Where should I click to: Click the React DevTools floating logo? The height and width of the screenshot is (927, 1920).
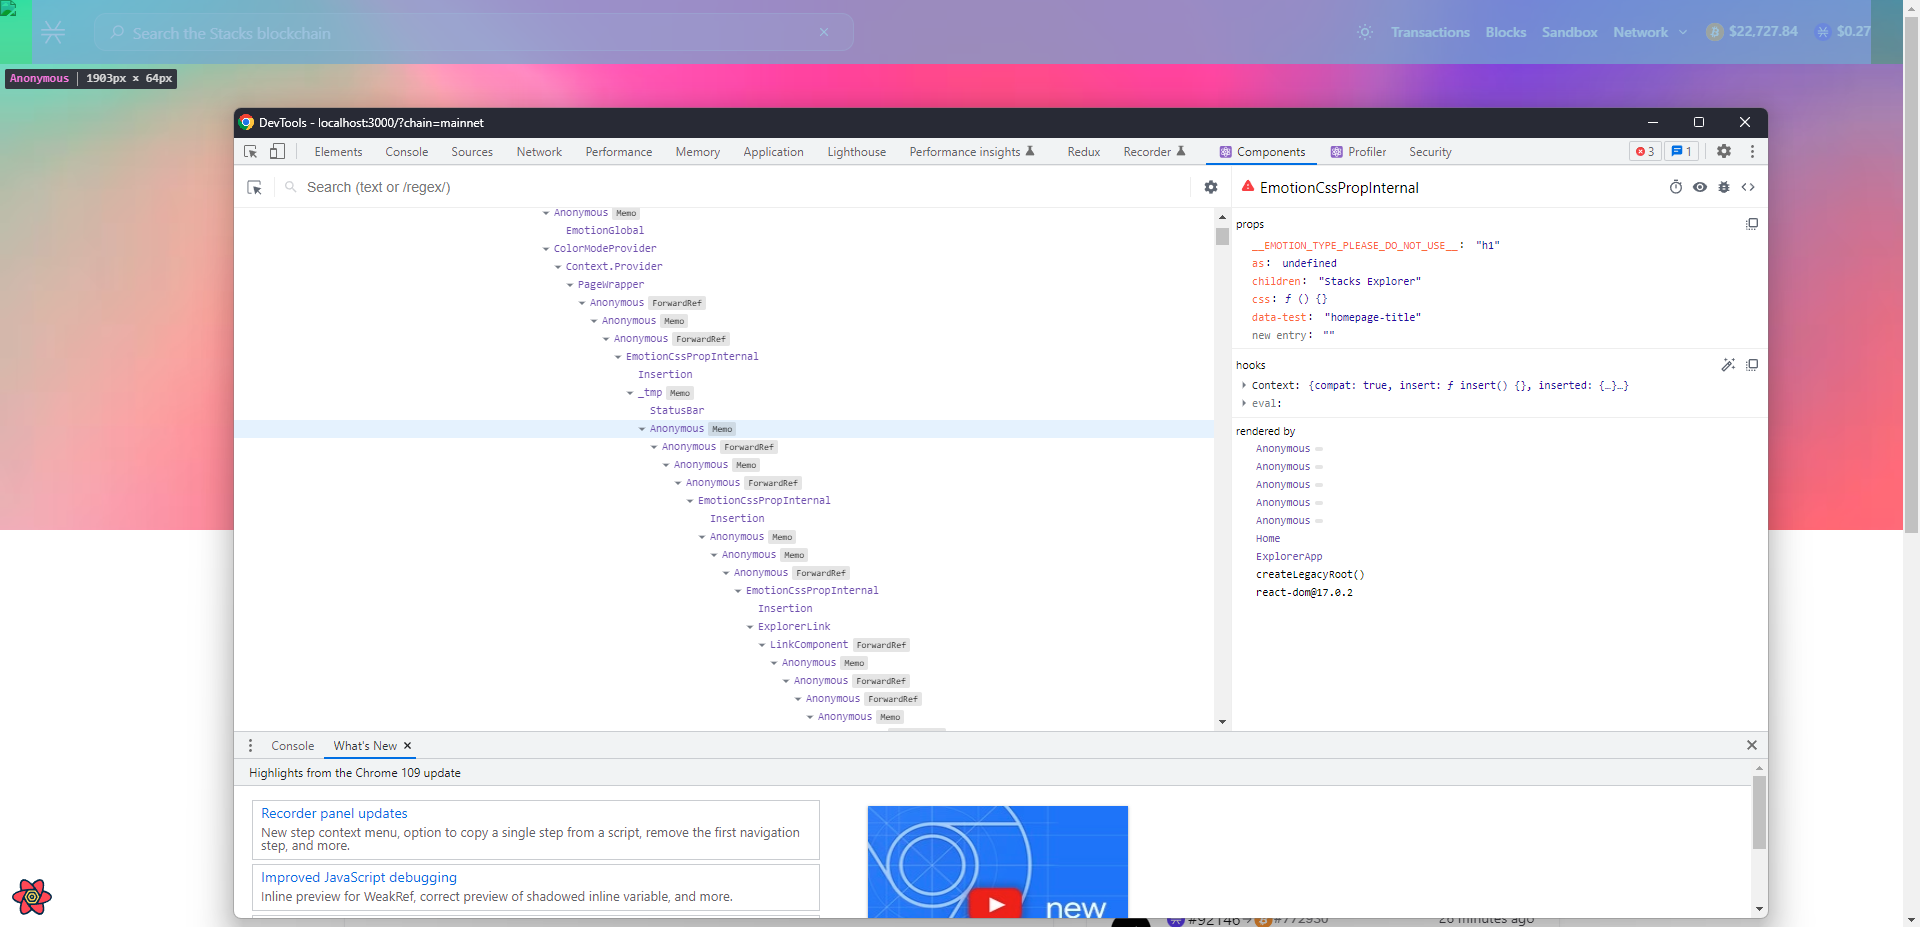tap(32, 897)
